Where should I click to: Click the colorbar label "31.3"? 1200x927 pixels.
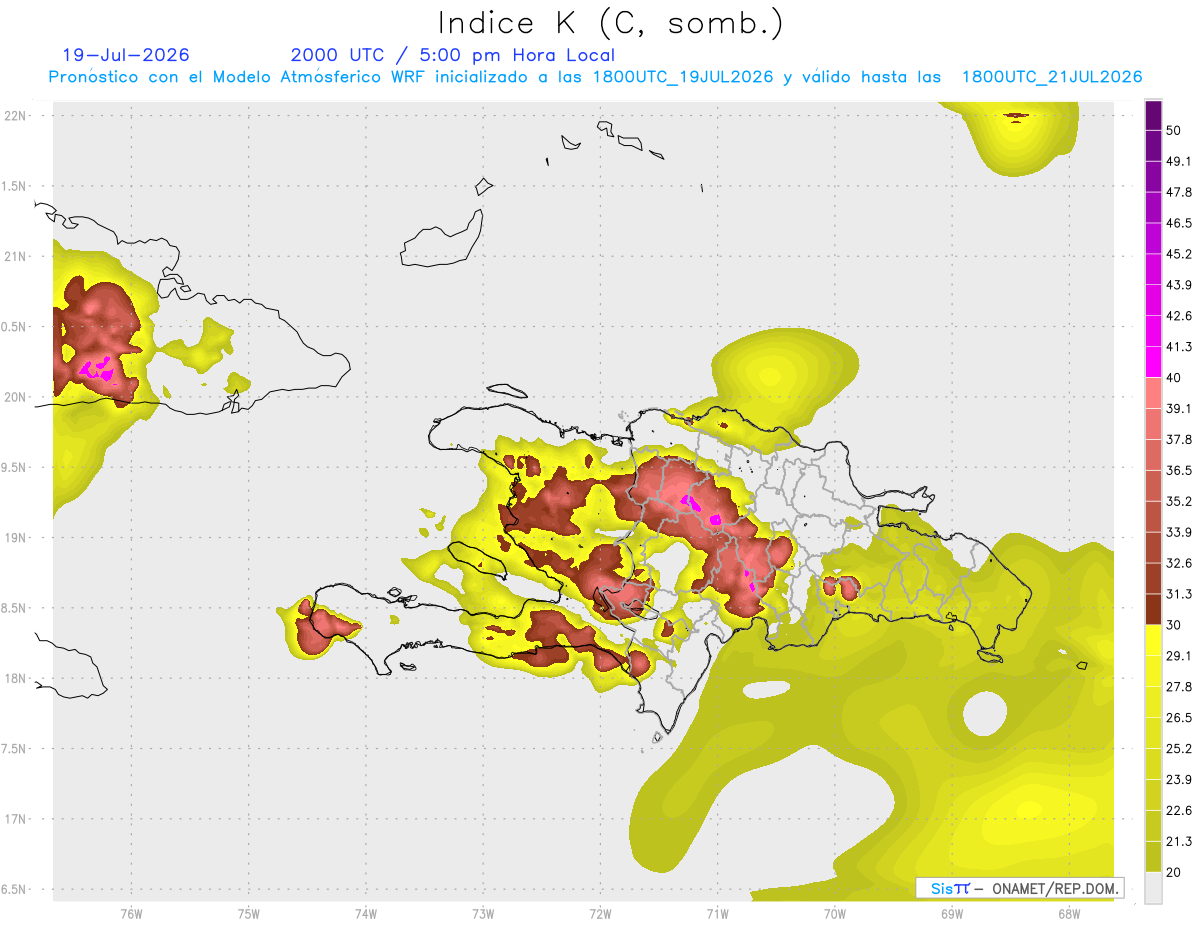click(1179, 594)
